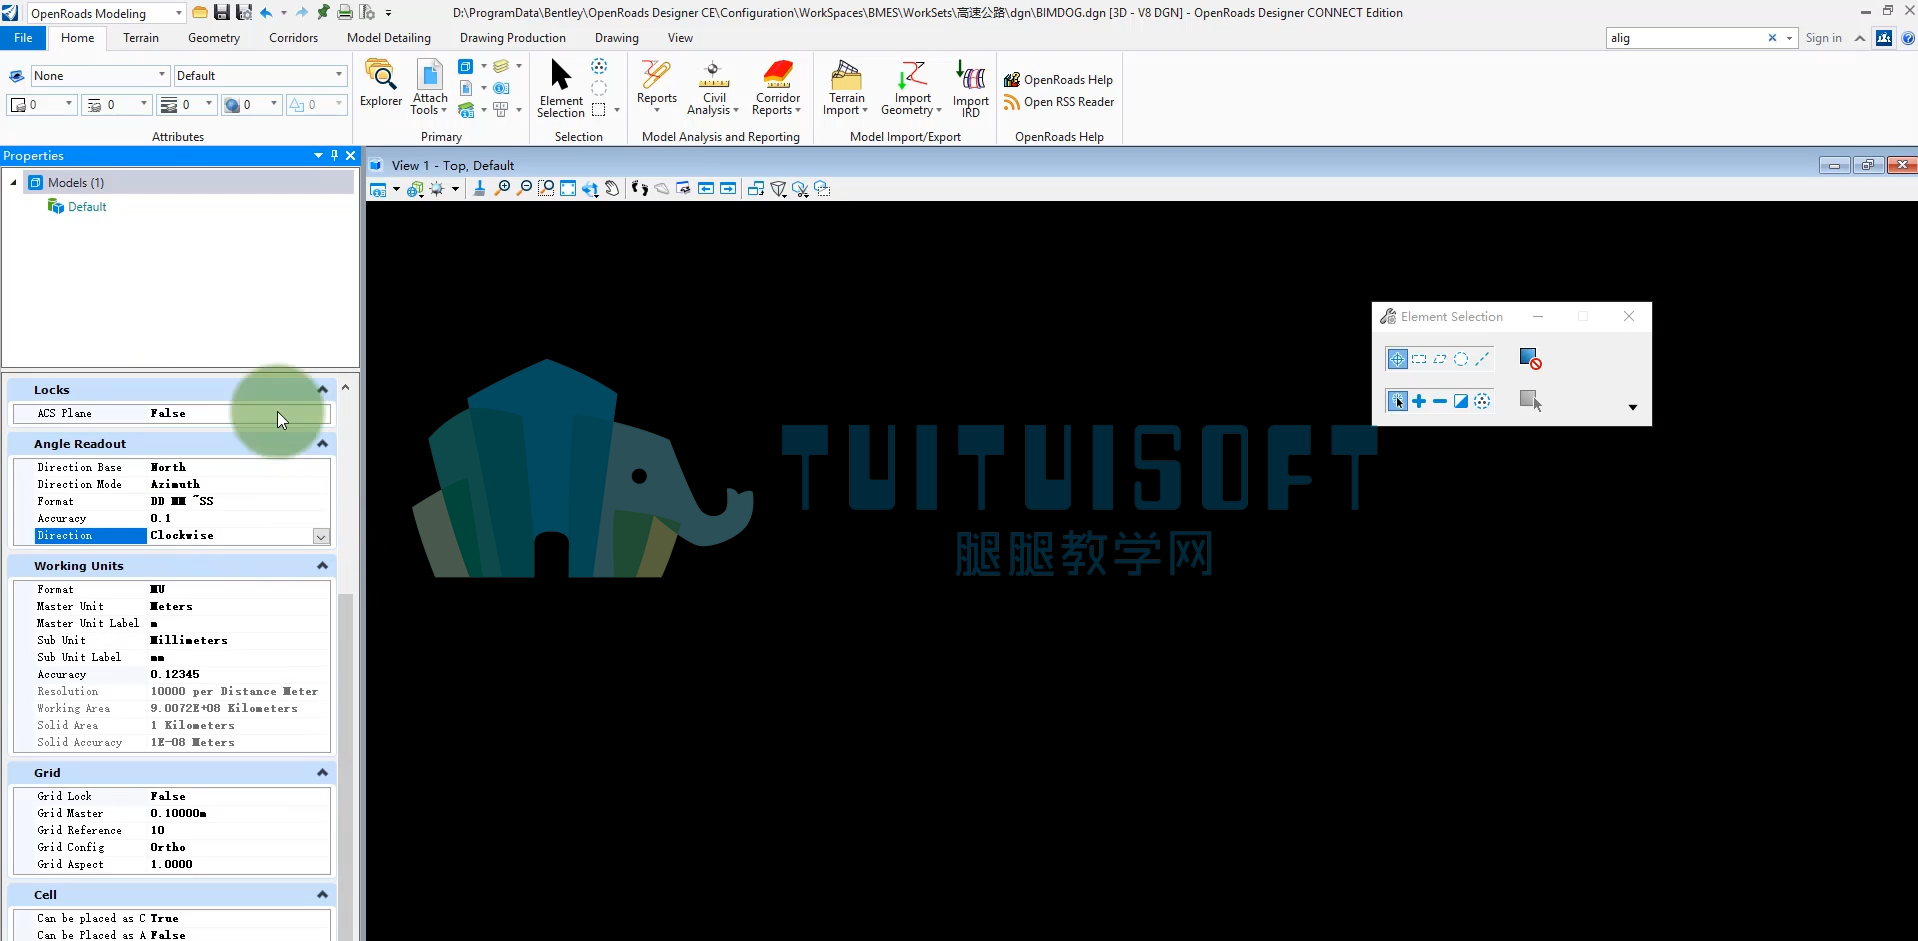Collapse the Grid section
This screenshot has width=1918, height=941.
pyautogui.click(x=322, y=772)
